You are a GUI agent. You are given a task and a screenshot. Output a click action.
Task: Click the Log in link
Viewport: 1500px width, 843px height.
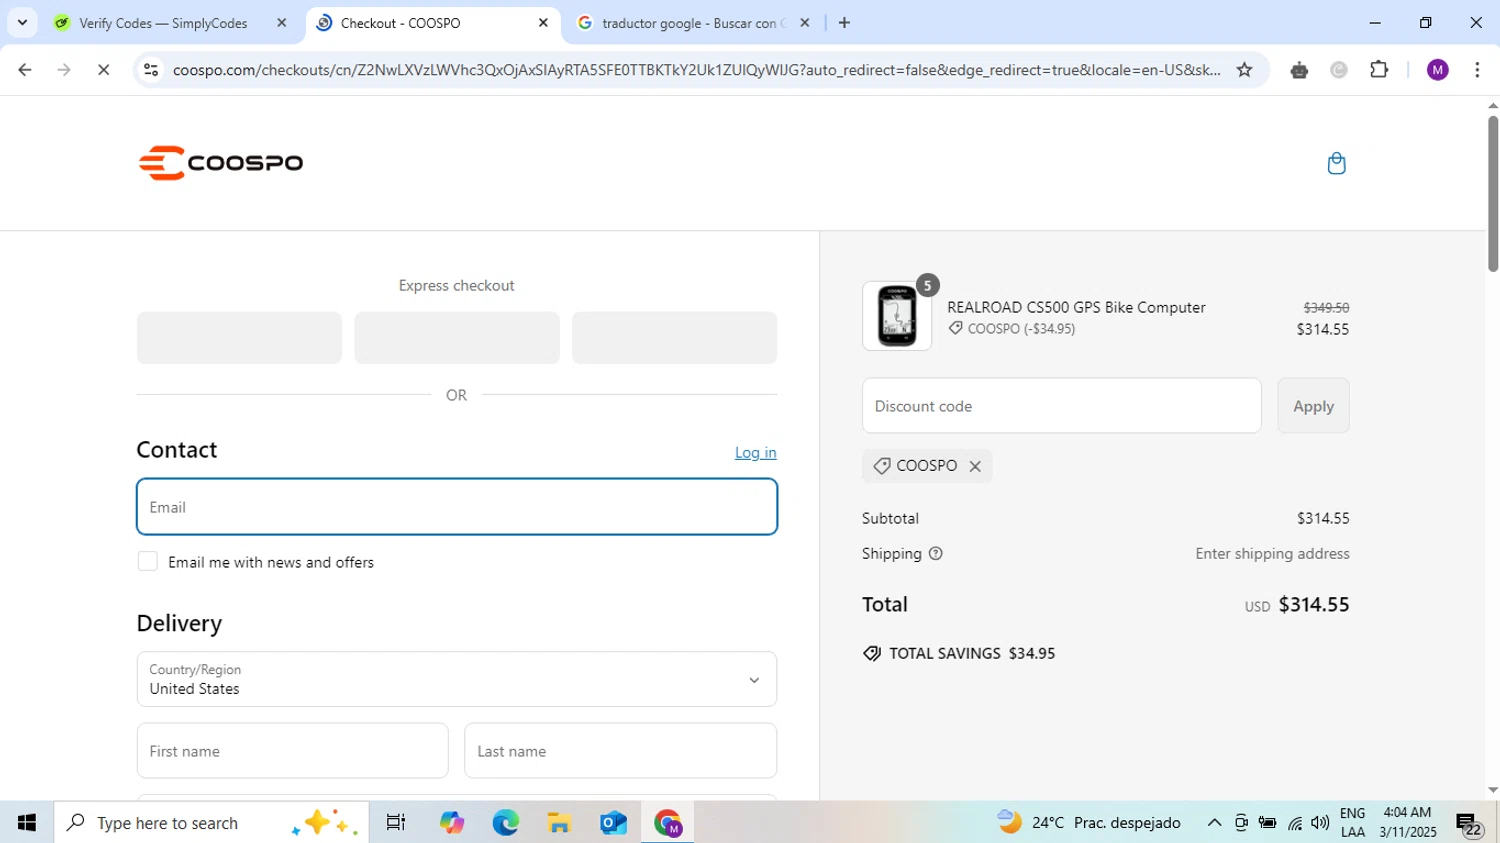pyautogui.click(x=756, y=453)
